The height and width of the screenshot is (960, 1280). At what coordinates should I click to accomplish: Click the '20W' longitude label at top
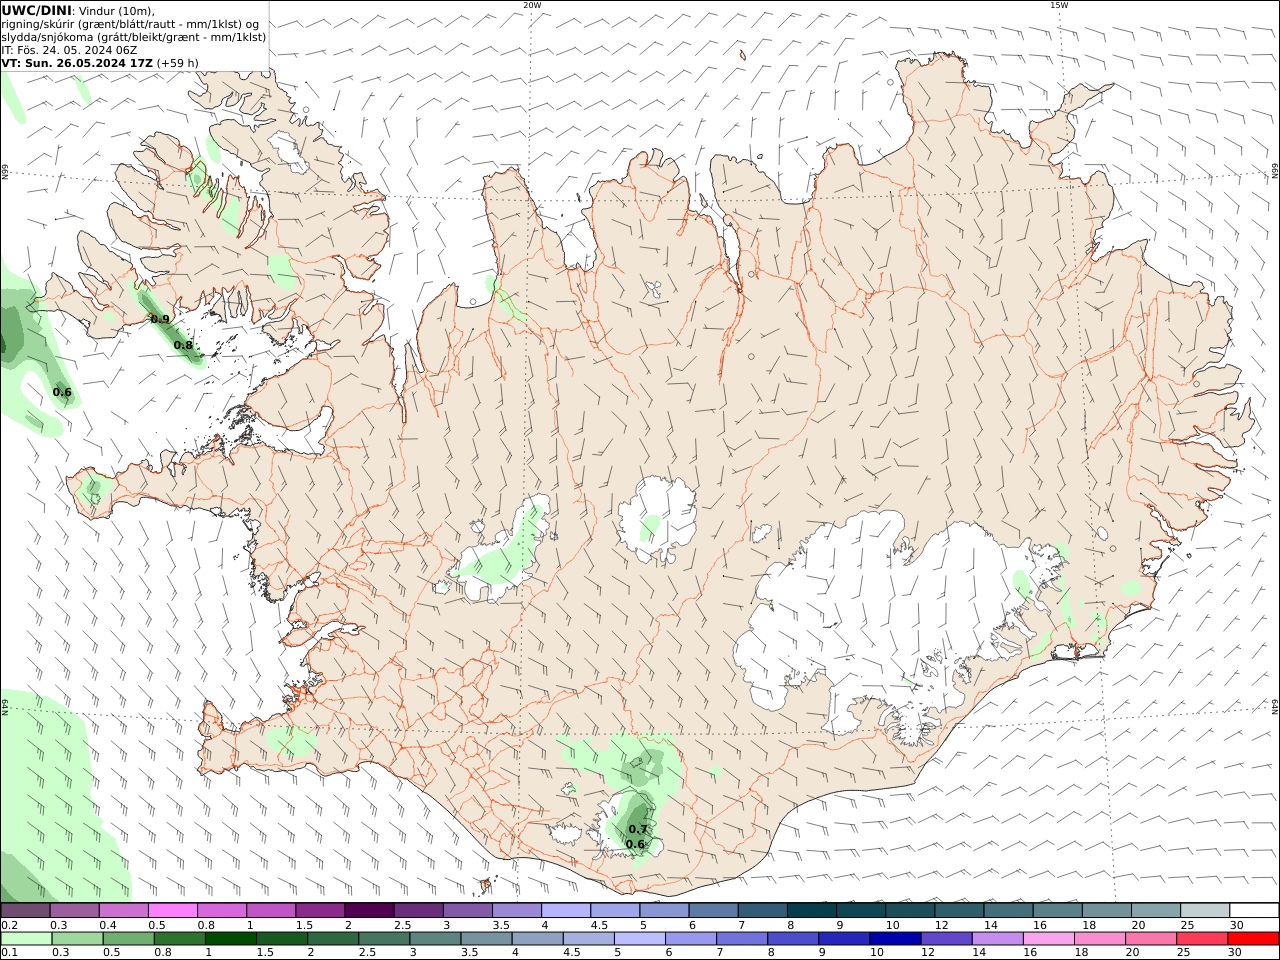532,5
